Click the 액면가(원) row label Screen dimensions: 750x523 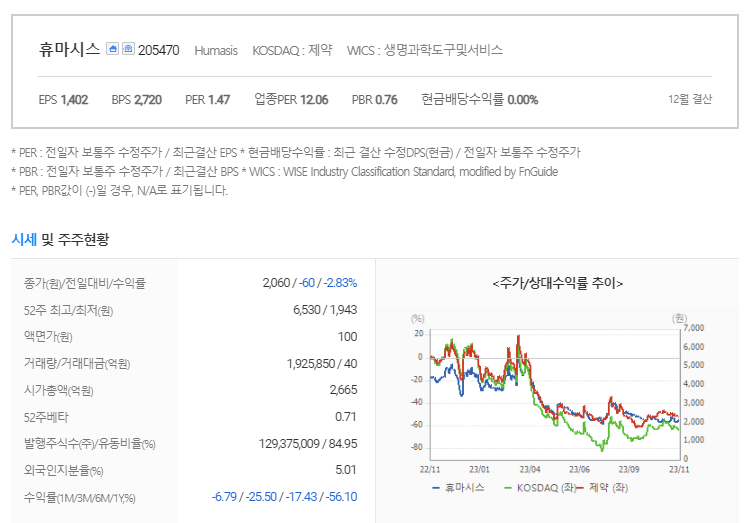coord(48,337)
